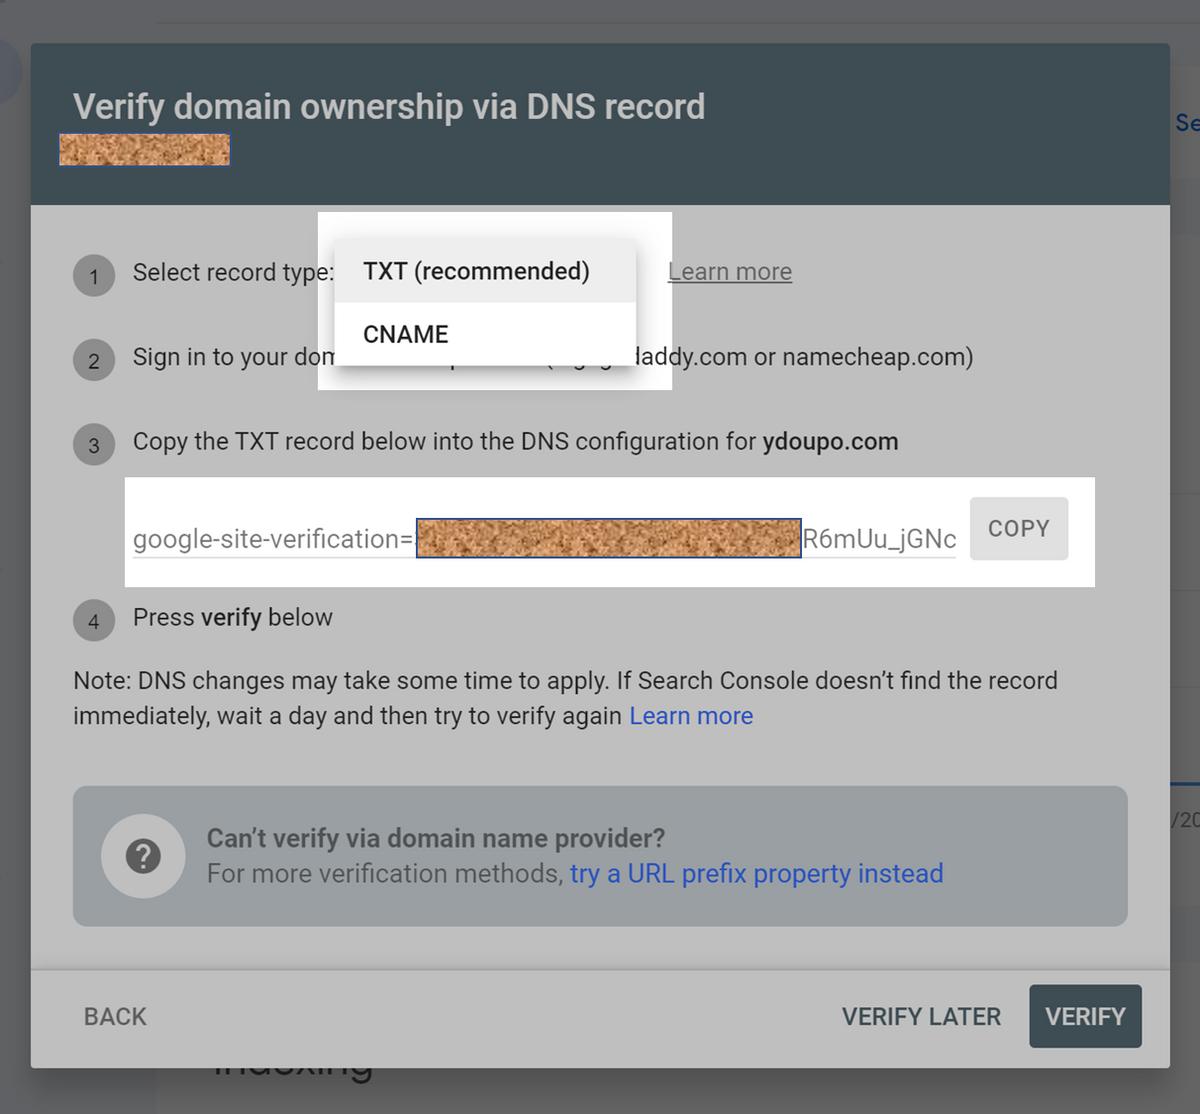The height and width of the screenshot is (1114, 1200).
Task: Open try a URL prefix property instead
Action: click(x=754, y=873)
